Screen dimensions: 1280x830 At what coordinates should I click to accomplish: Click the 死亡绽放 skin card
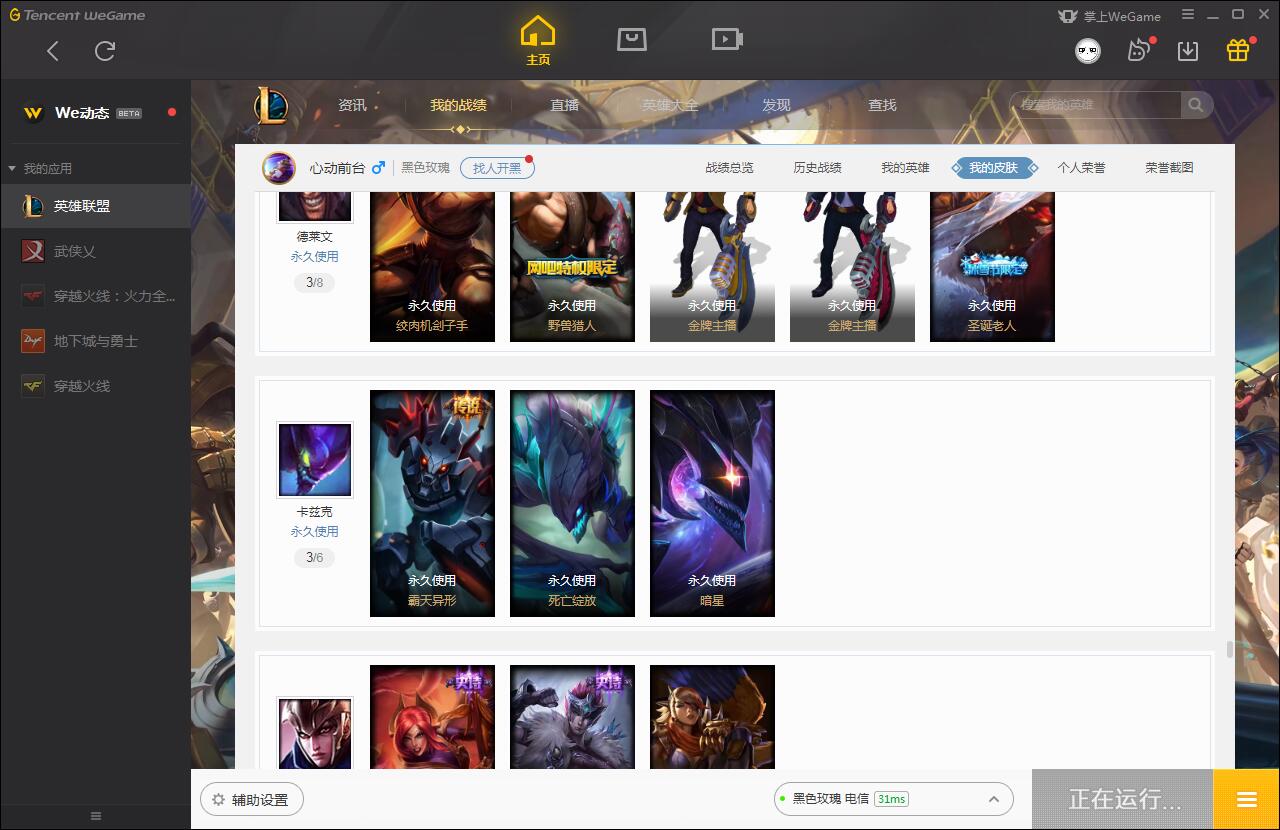572,503
